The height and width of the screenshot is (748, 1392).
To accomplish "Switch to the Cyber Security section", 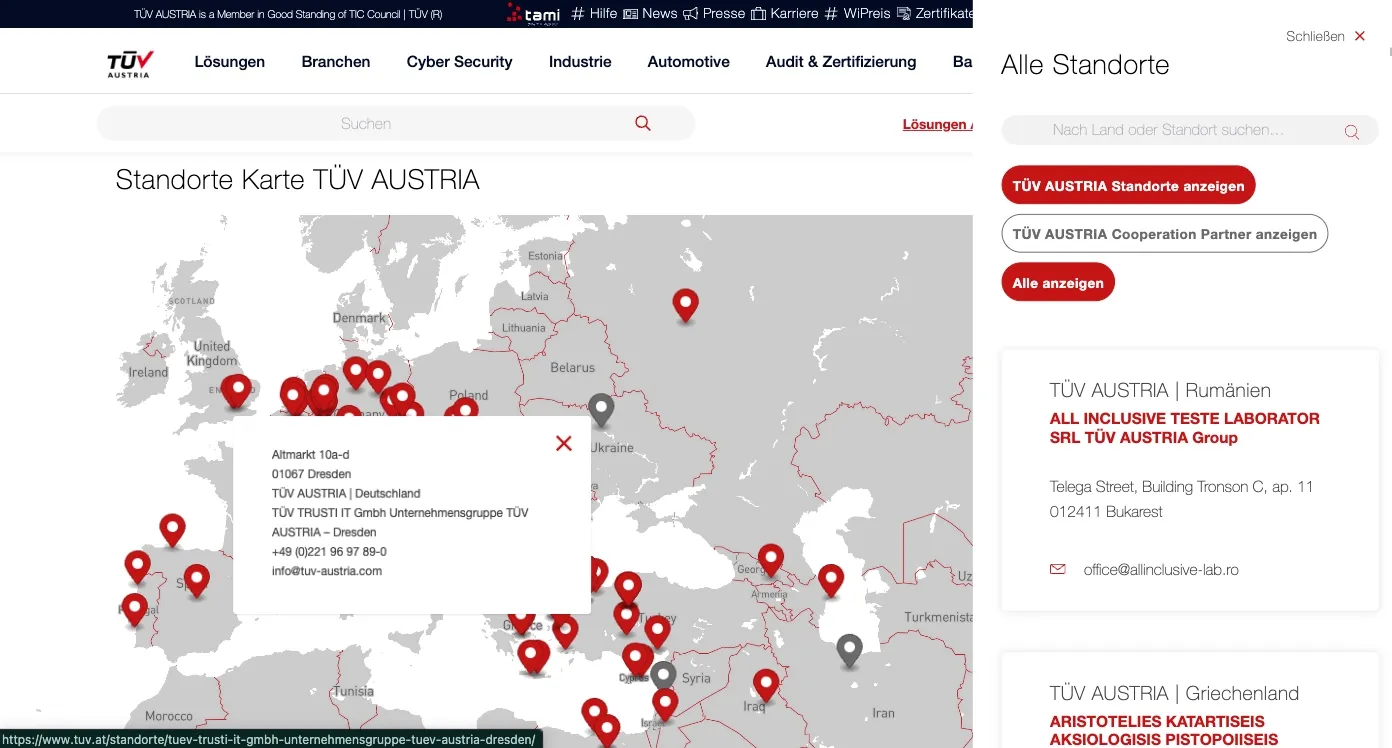I will [x=459, y=62].
